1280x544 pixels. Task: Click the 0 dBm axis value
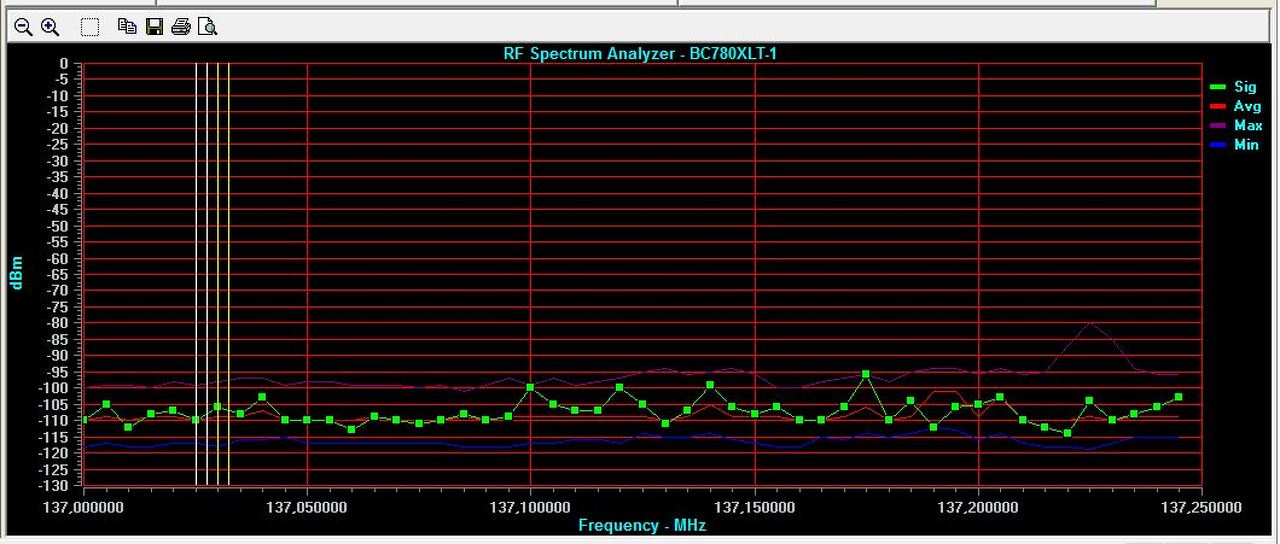[64, 64]
